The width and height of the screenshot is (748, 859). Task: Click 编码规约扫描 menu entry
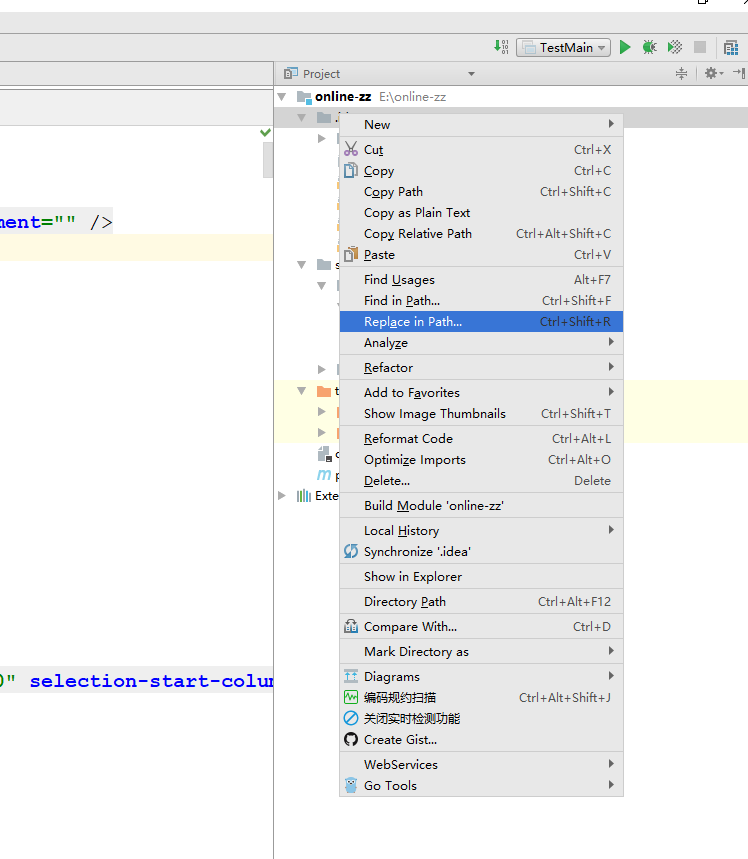coord(481,697)
